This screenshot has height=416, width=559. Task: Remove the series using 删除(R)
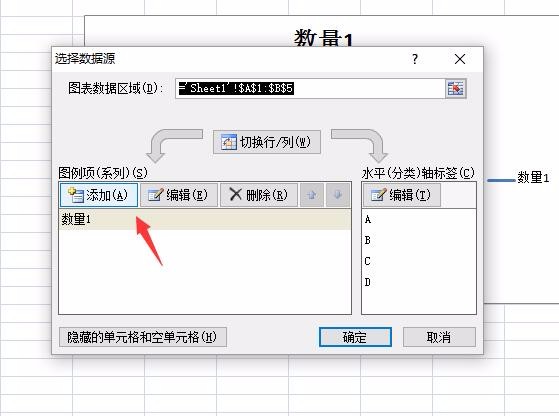[x=259, y=195]
